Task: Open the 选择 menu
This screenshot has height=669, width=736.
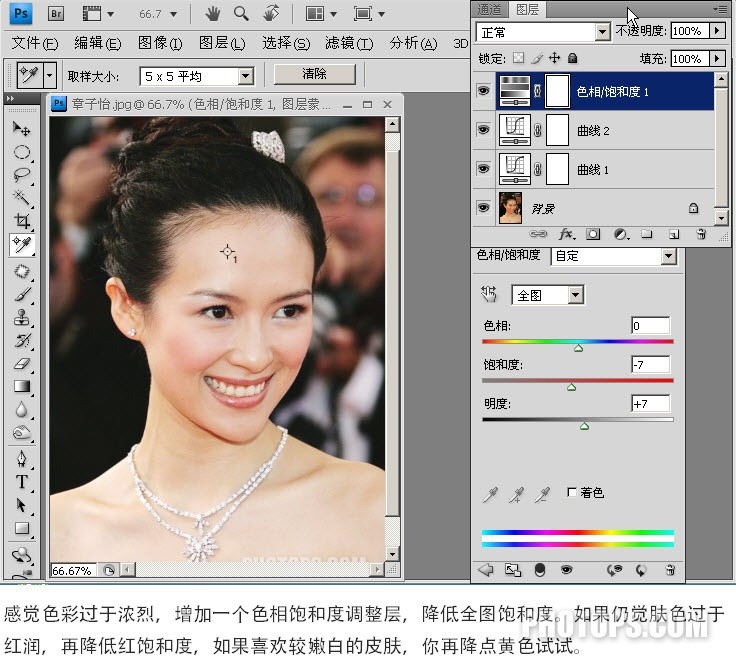Action: [286, 43]
